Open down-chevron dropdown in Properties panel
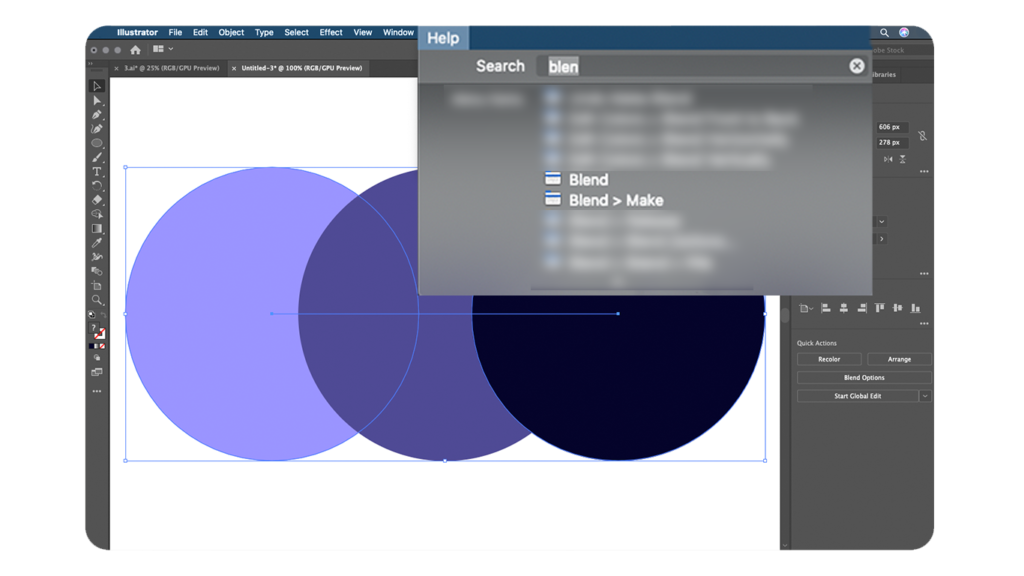1024x576 pixels. (882, 222)
